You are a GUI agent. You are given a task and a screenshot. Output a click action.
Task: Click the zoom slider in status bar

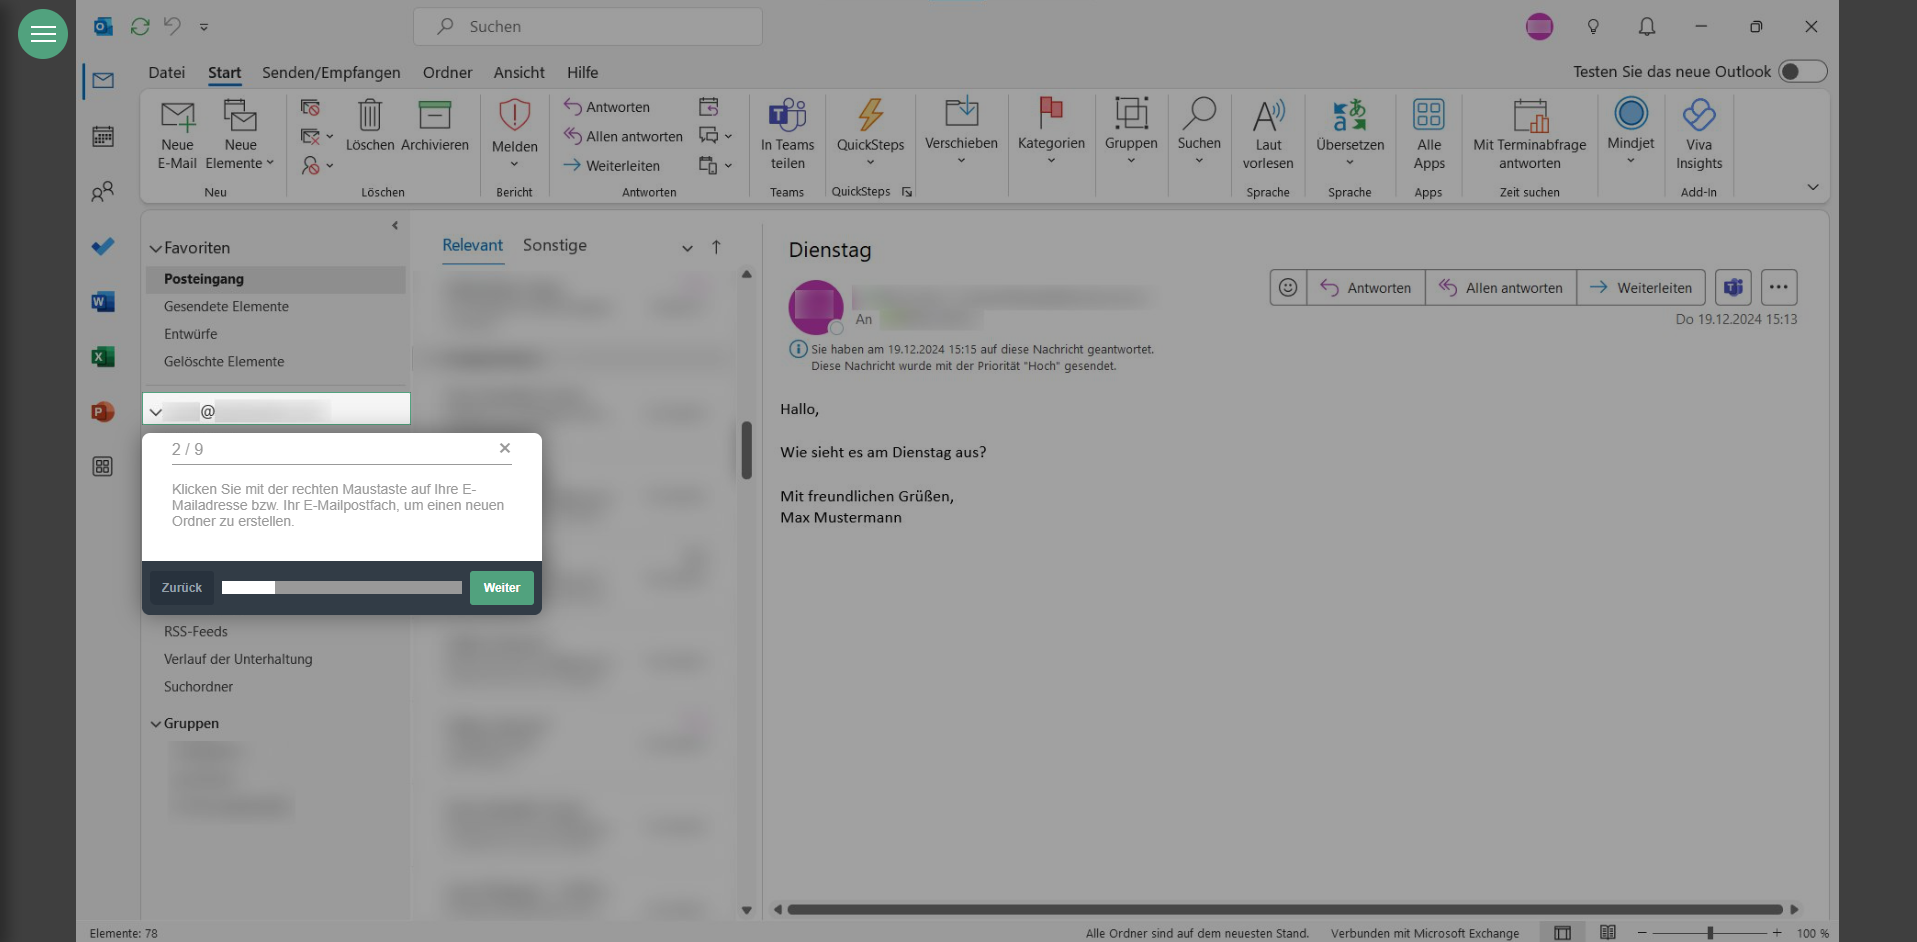(x=1710, y=933)
